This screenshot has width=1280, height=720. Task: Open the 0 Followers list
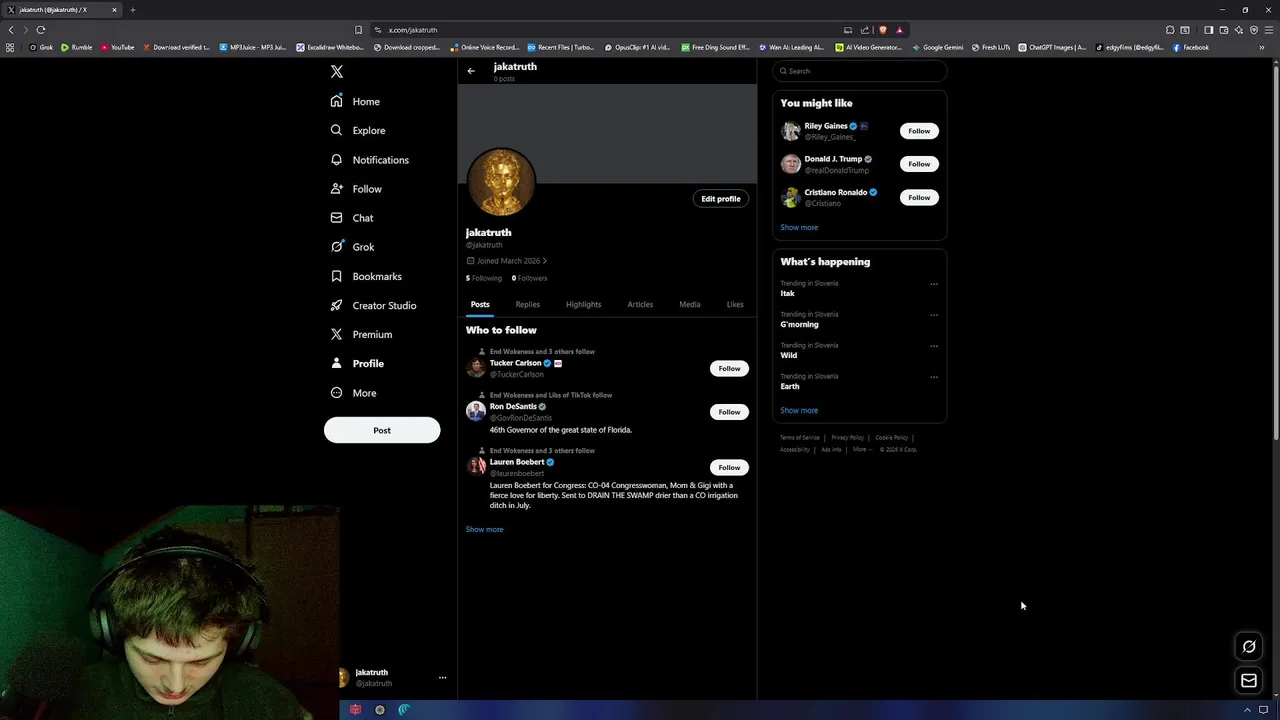530,278
